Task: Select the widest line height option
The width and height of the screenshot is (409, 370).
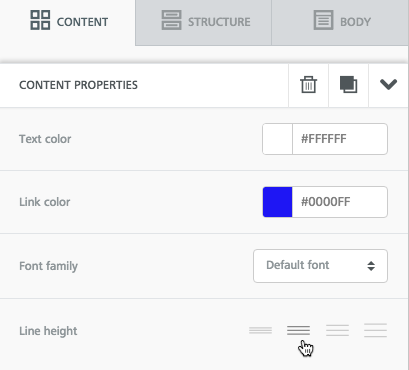Action: (x=375, y=330)
